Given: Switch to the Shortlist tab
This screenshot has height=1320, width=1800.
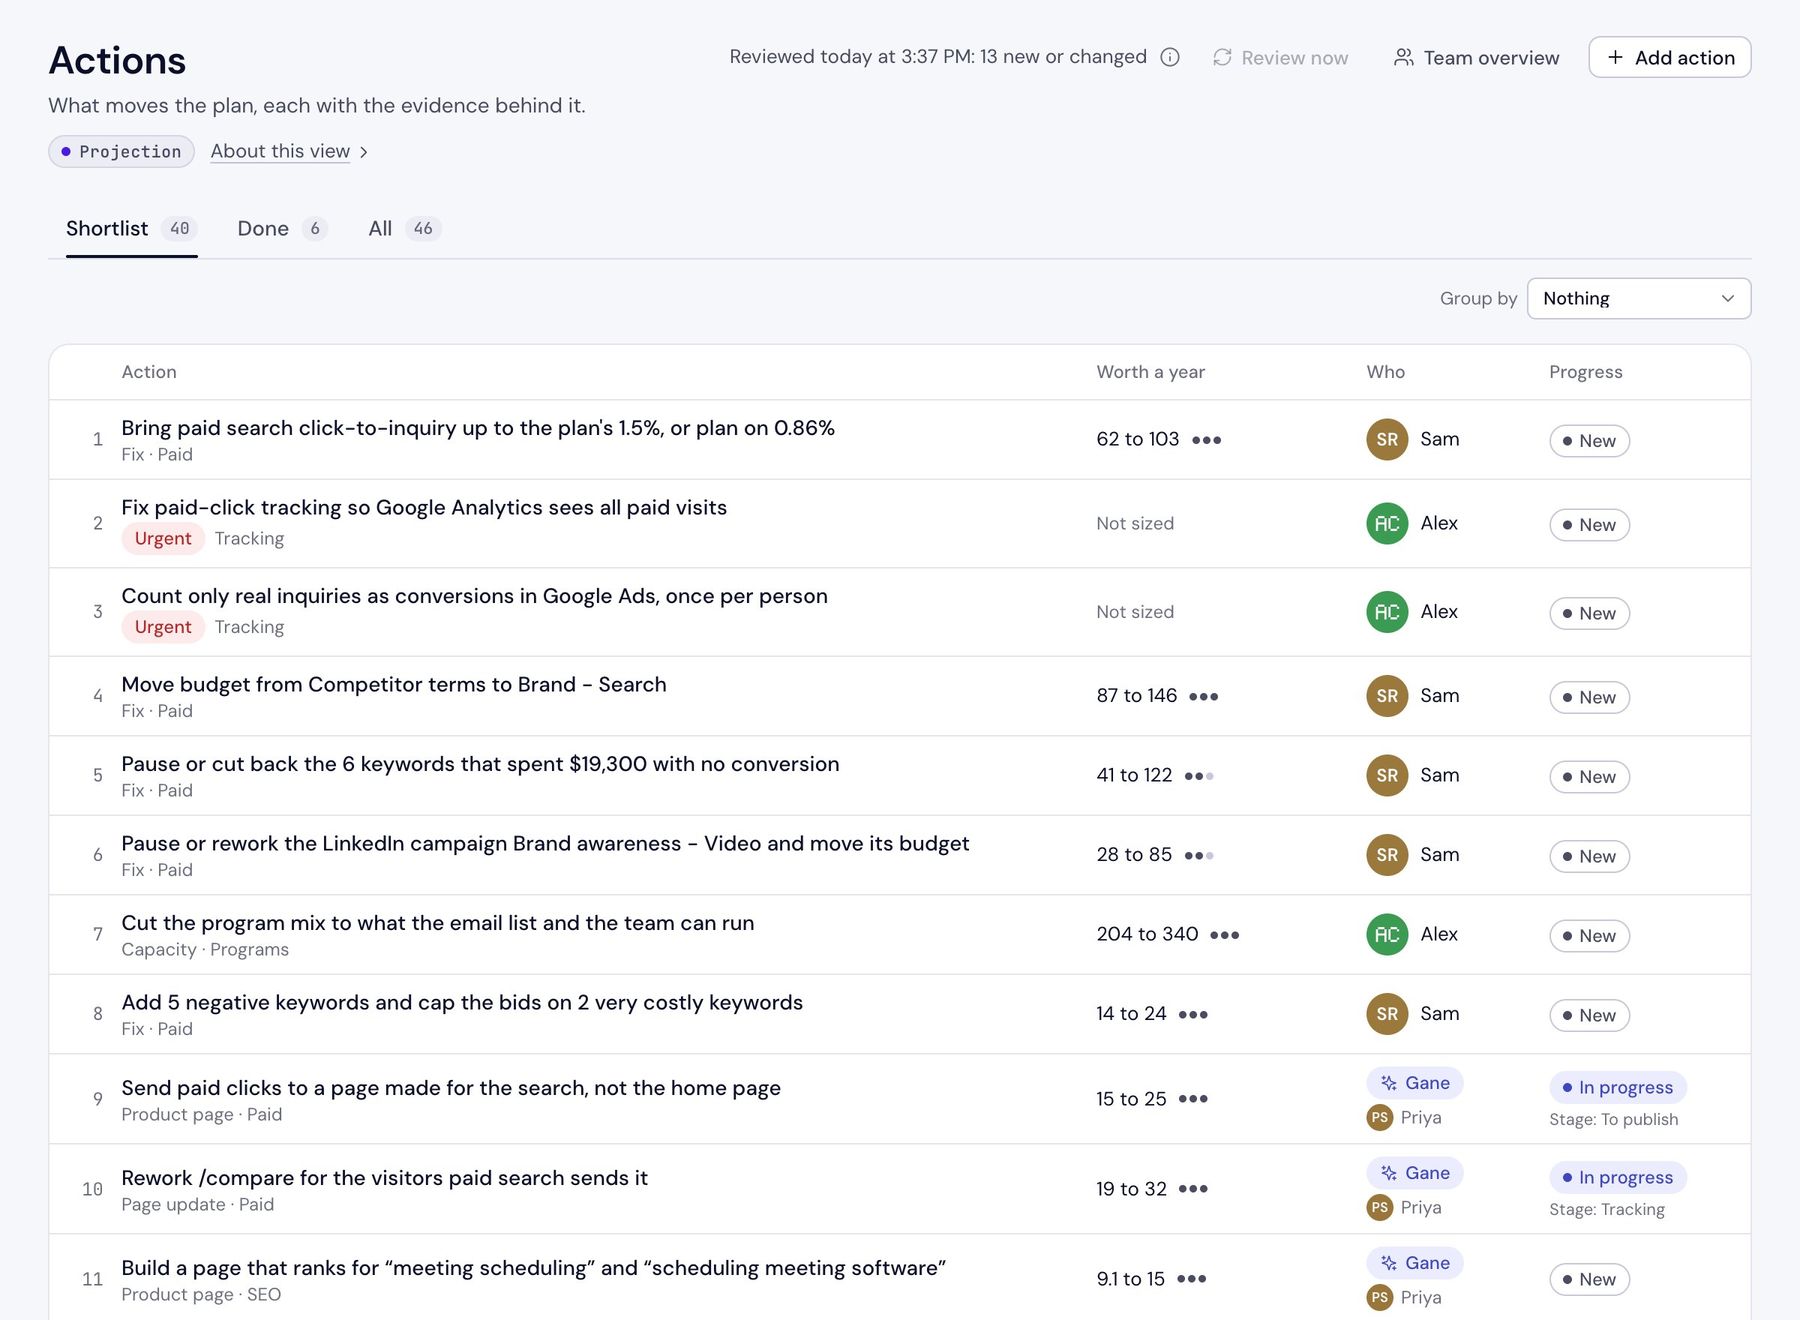Looking at the screenshot, I should tap(131, 229).
